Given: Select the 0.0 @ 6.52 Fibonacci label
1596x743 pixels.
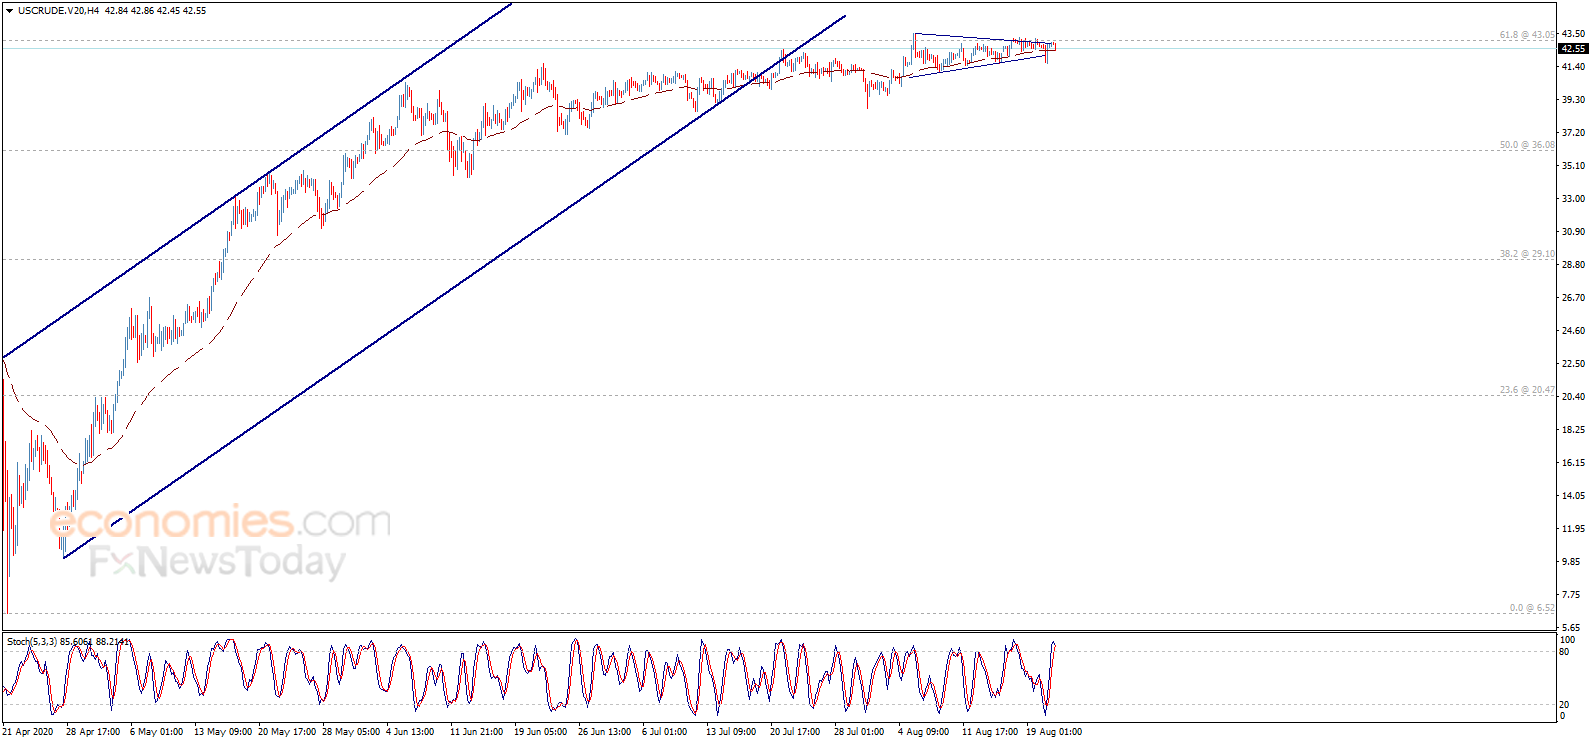Looking at the screenshot, I should point(1532,608).
